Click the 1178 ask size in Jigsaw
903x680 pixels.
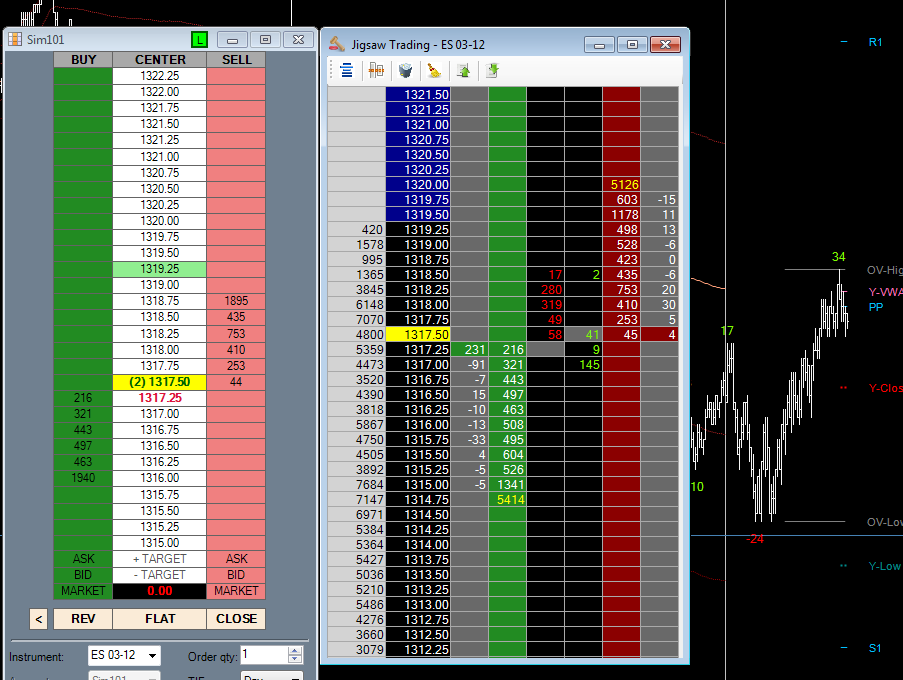[x=621, y=214]
